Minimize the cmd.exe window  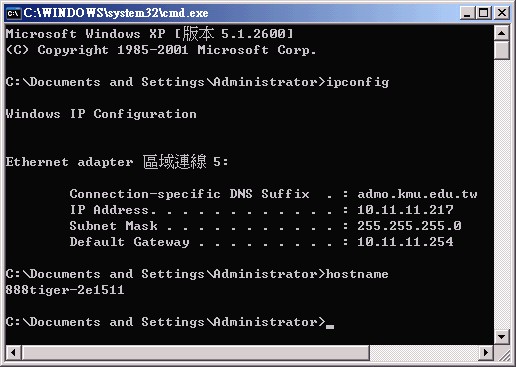(x=467, y=13)
